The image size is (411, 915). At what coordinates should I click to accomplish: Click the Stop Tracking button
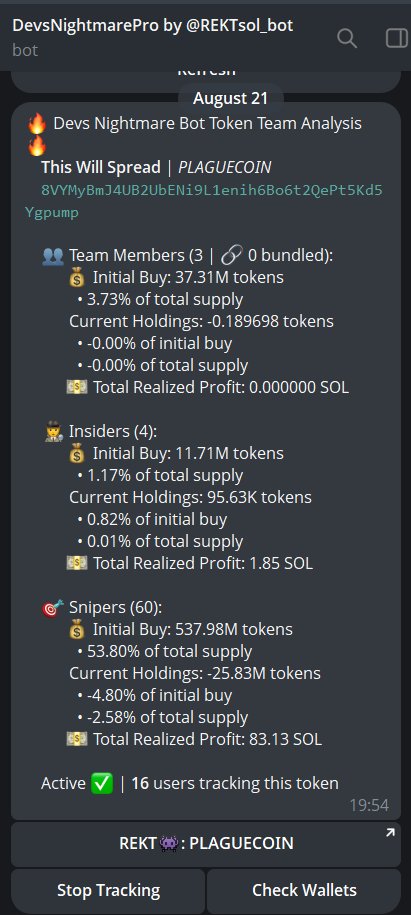108,890
